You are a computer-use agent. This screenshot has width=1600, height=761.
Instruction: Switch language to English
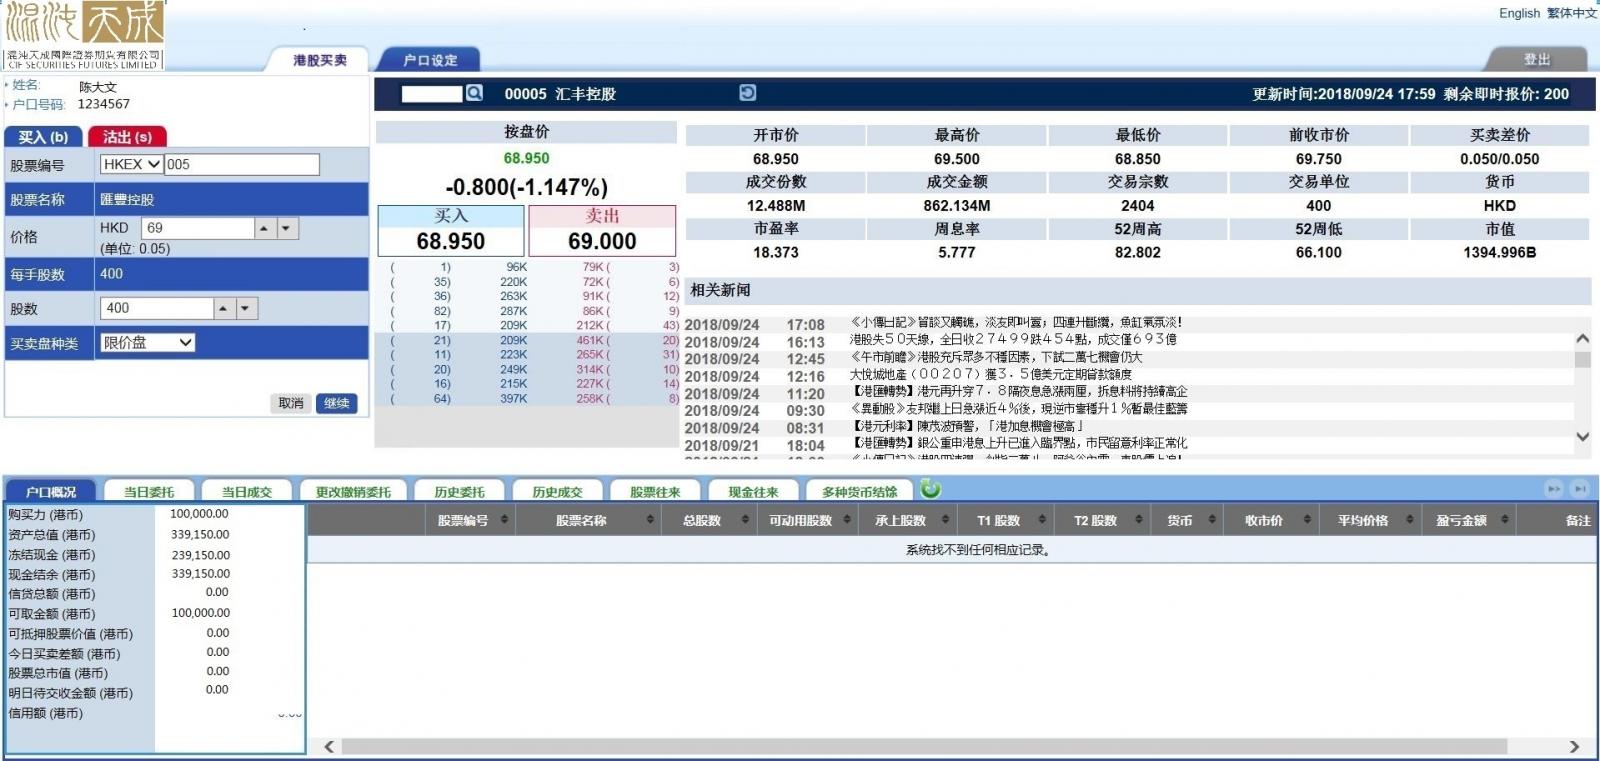point(1519,13)
